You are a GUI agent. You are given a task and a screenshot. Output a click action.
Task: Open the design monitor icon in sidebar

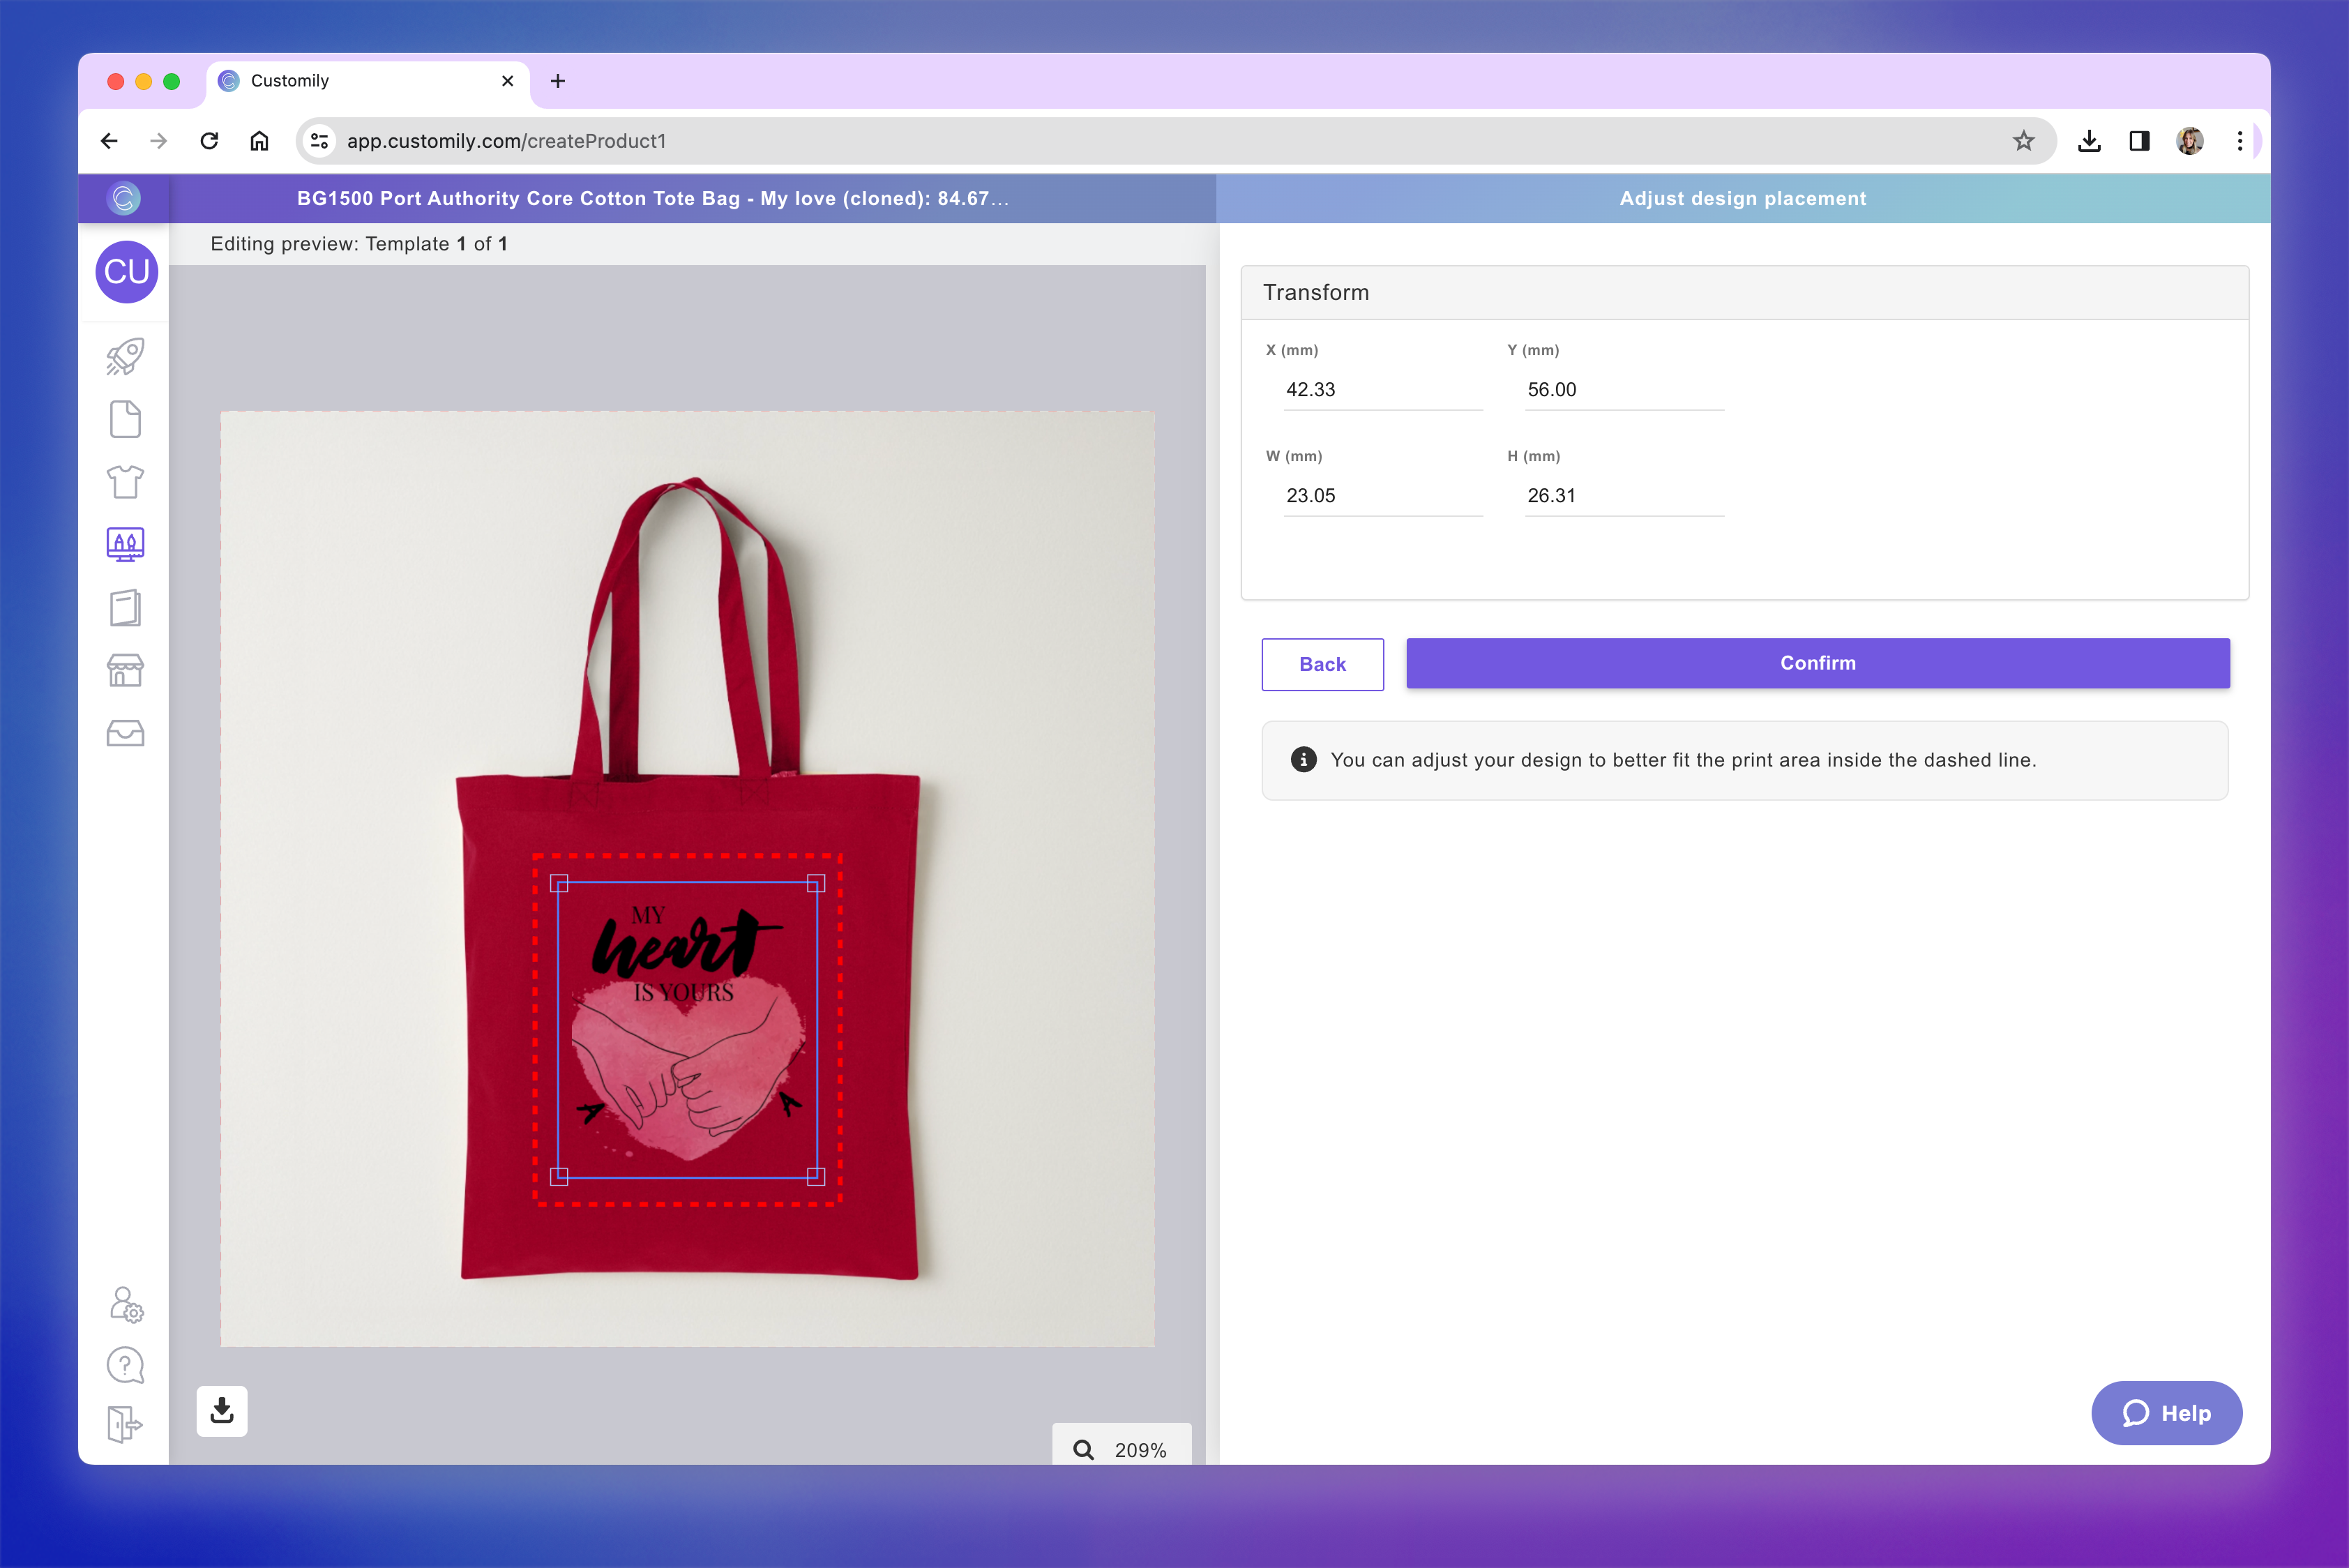[x=125, y=544]
